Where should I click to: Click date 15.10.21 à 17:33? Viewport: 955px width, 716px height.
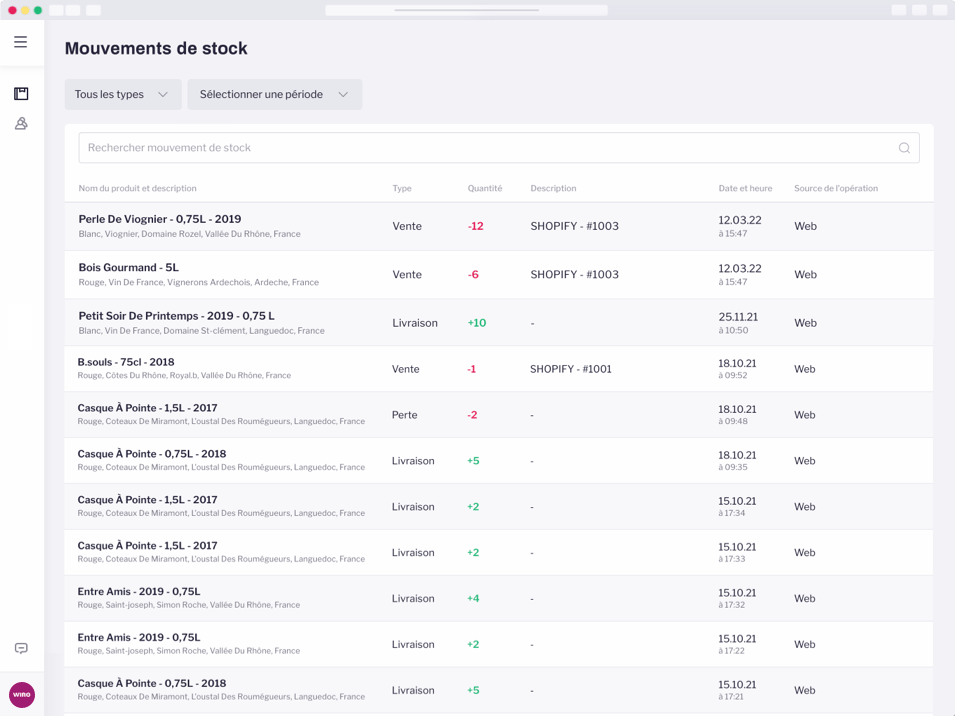(x=737, y=552)
